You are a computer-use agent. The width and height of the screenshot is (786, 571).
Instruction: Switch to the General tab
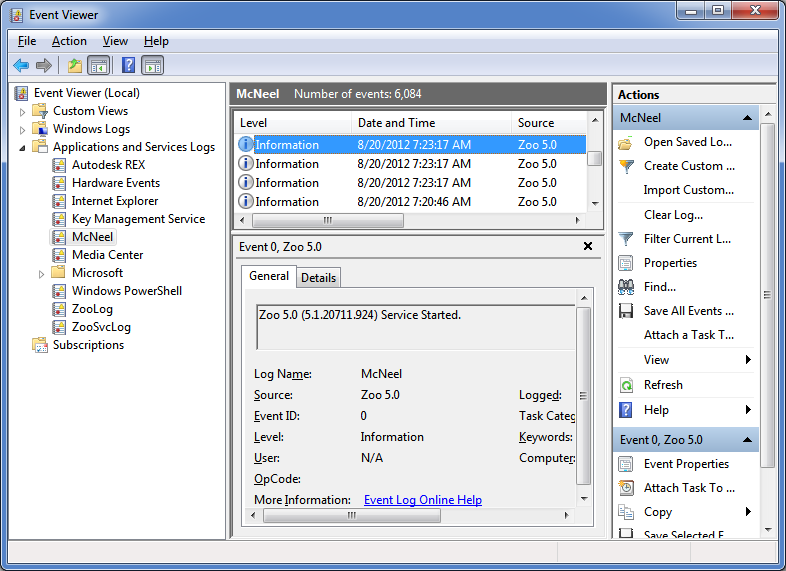coord(269,276)
